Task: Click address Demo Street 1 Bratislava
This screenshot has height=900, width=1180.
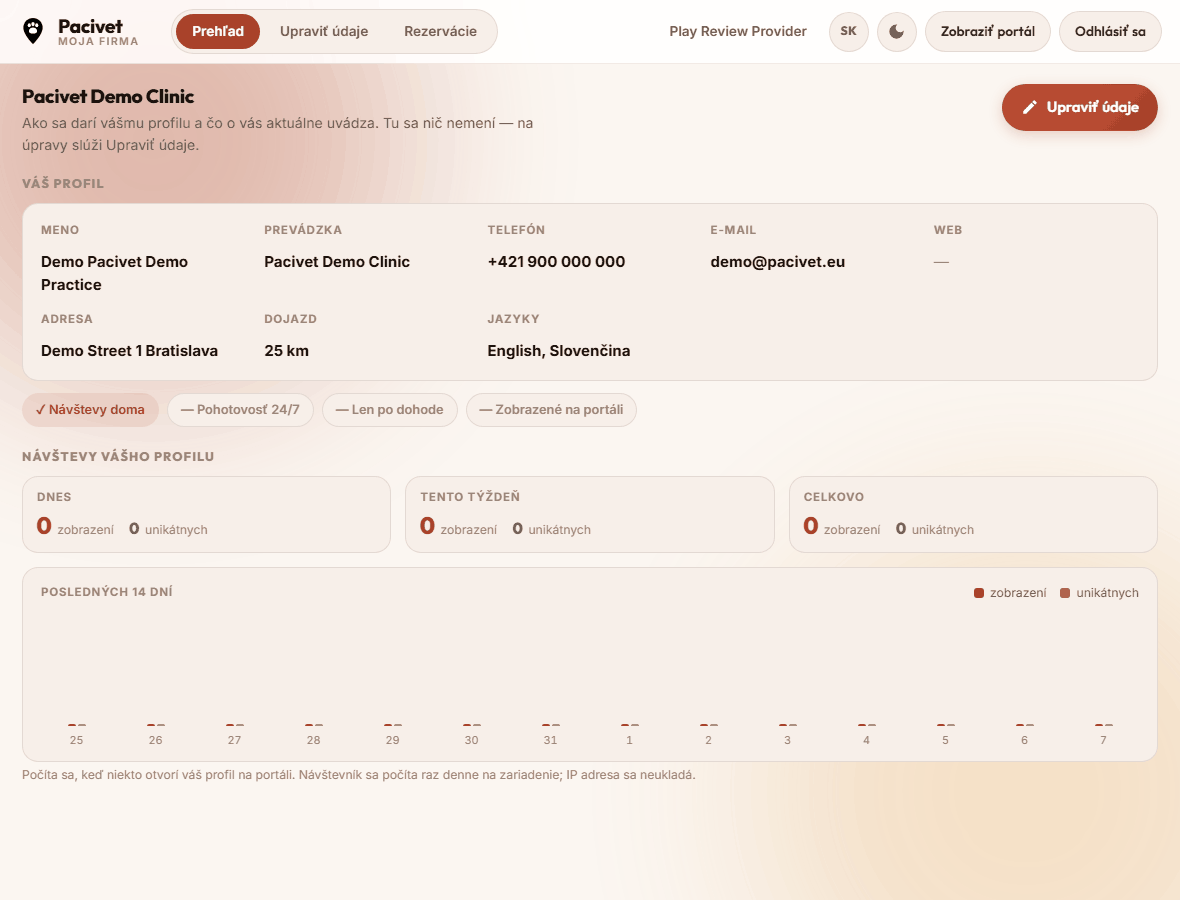Action: pos(129,351)
